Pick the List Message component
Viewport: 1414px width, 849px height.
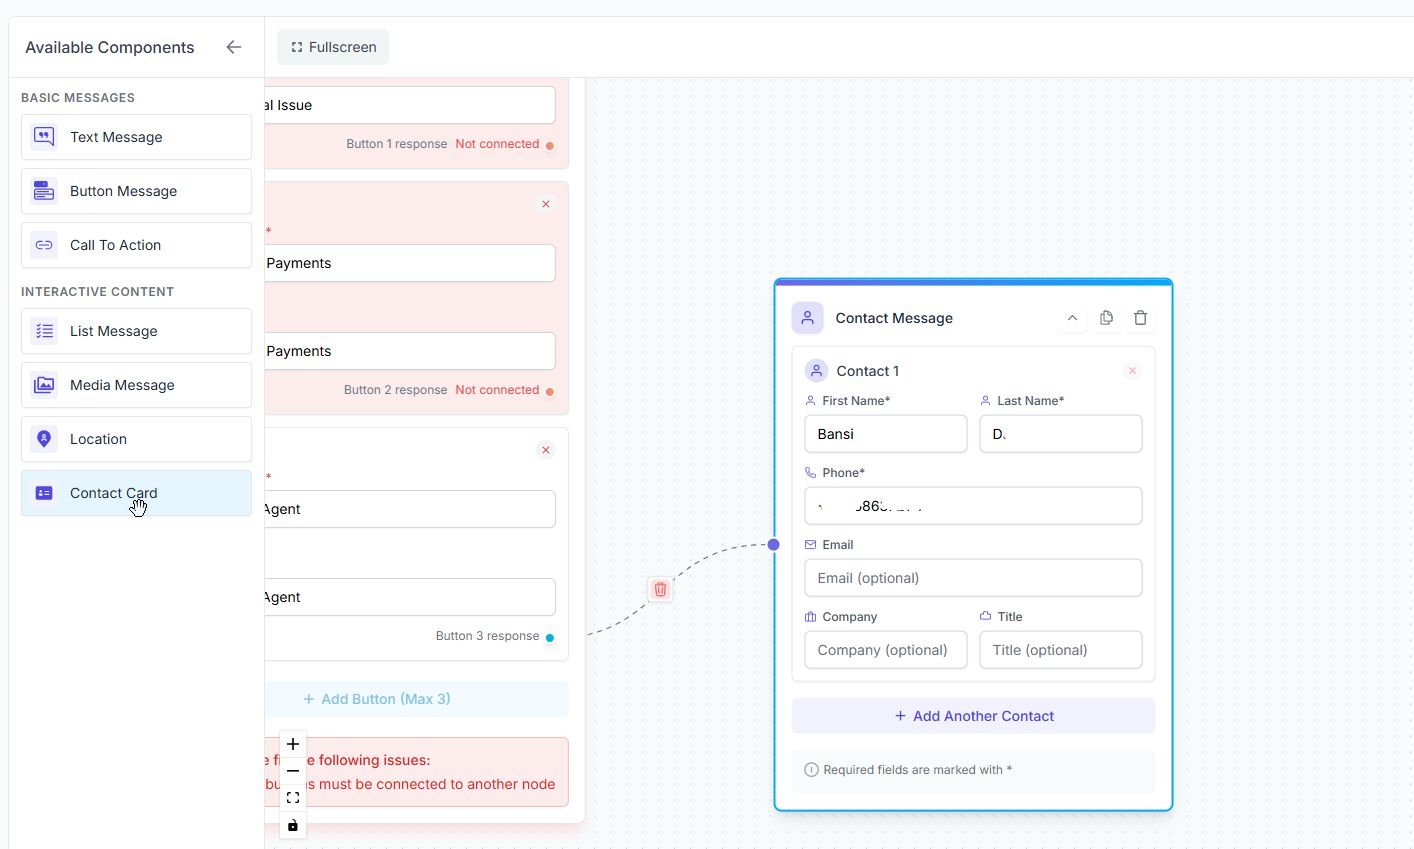[136, 331]
